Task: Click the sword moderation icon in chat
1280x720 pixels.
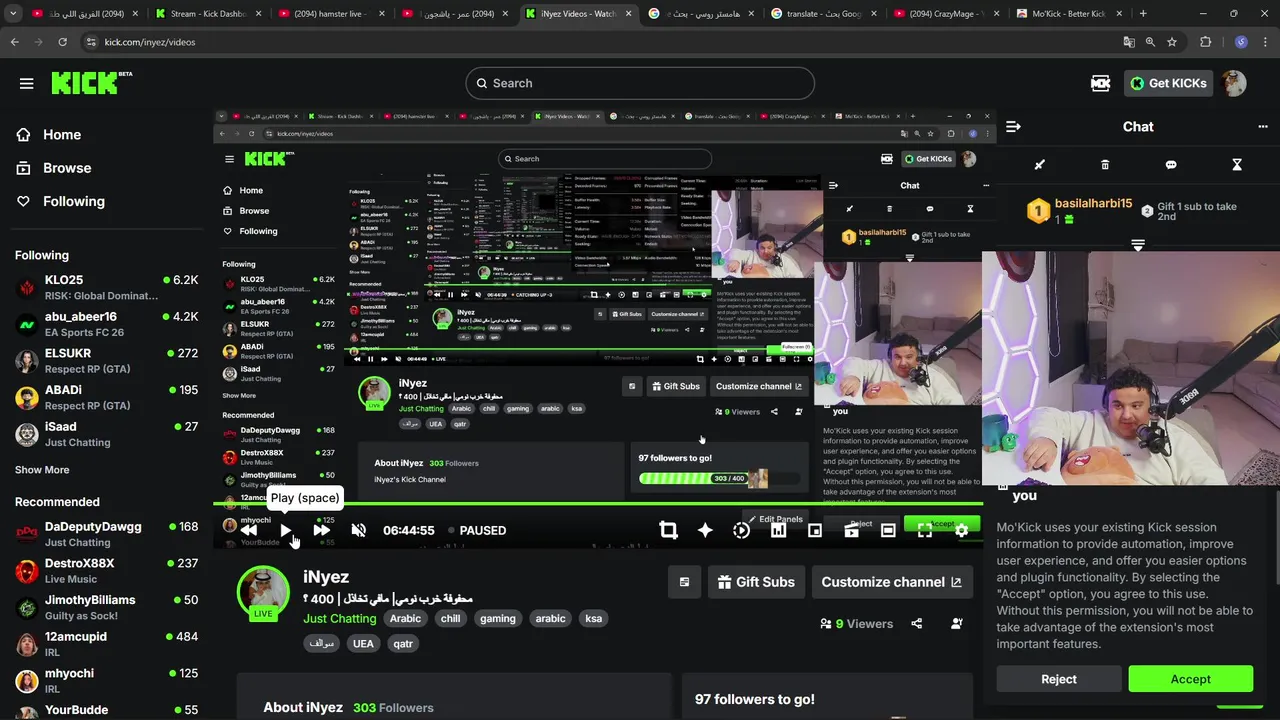Action: coord(1039,165)
